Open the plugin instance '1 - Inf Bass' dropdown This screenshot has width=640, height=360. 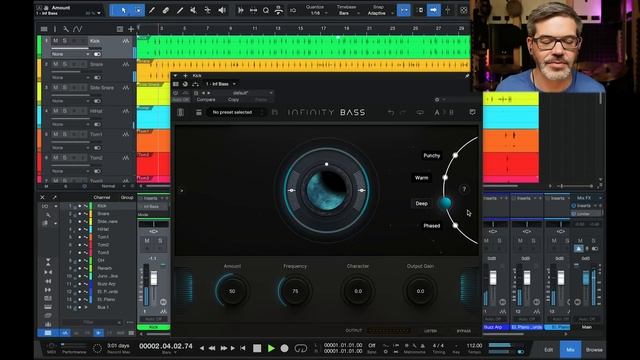coord(221,84)
